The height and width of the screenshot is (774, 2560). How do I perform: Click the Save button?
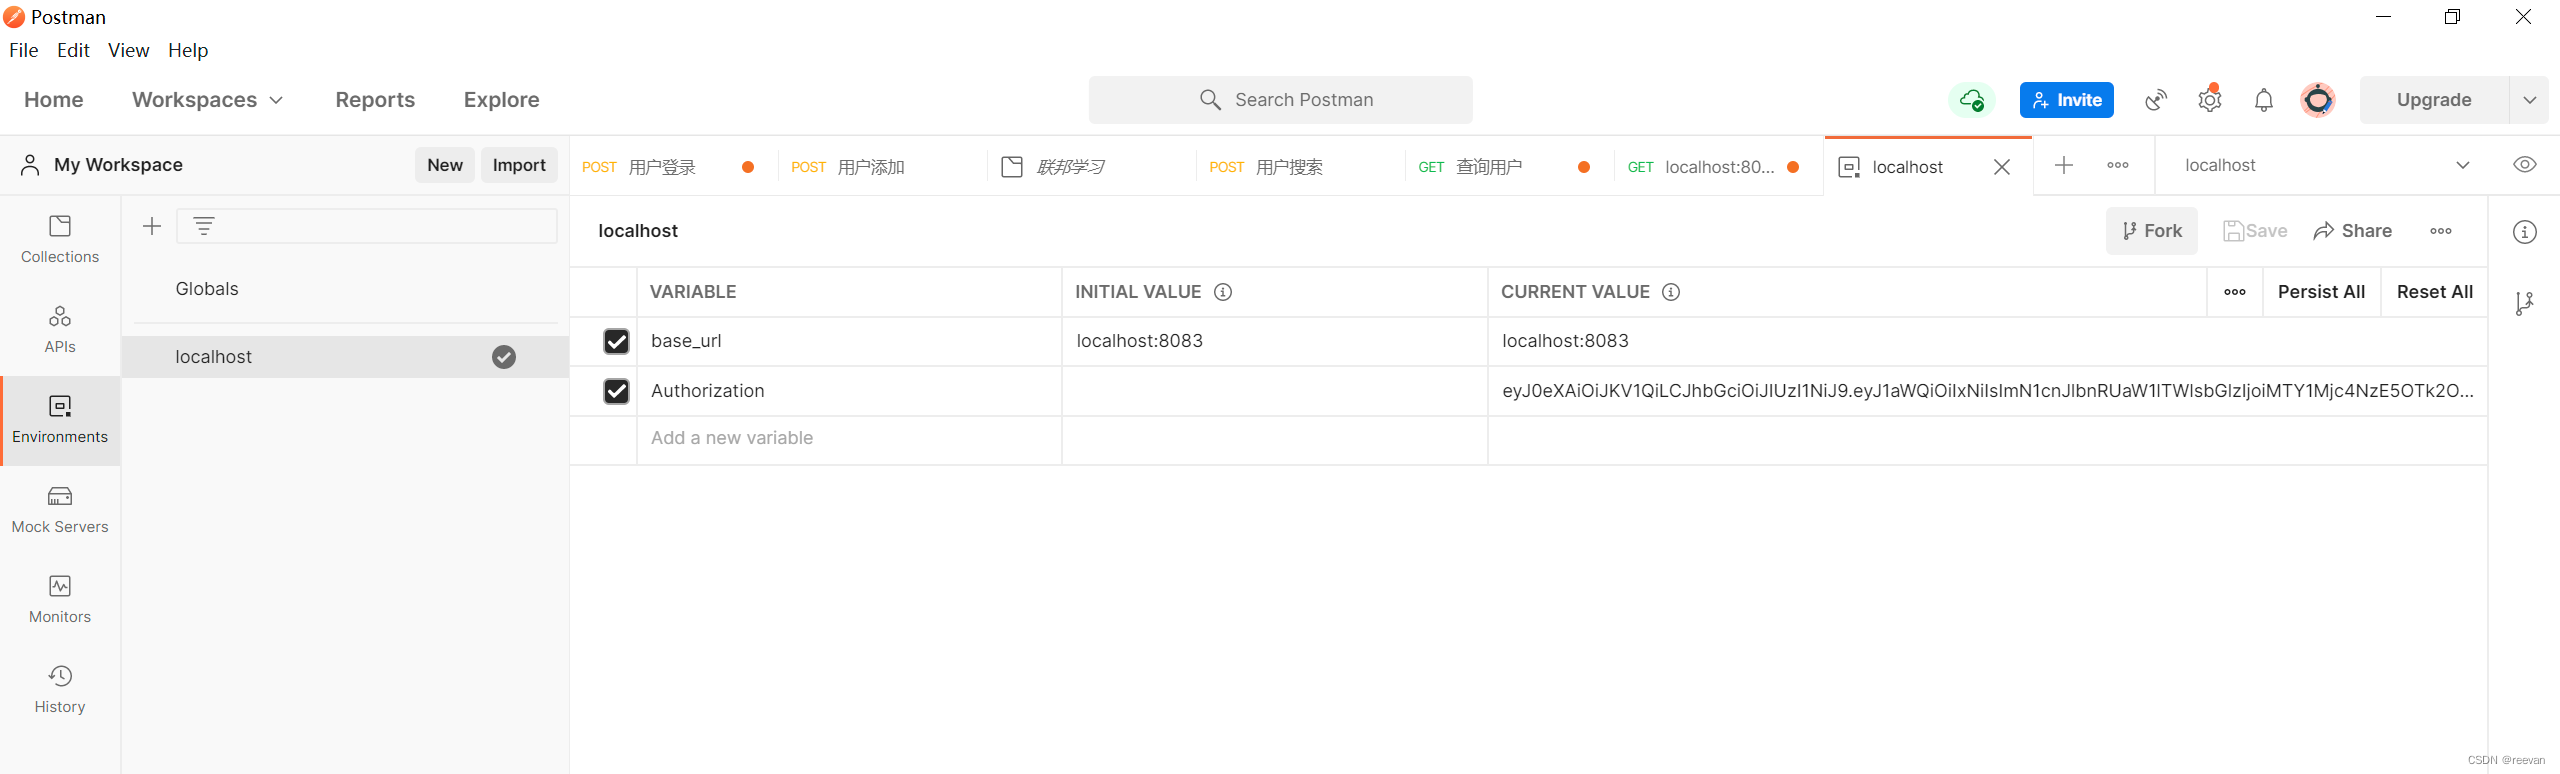pos(2255,231)
